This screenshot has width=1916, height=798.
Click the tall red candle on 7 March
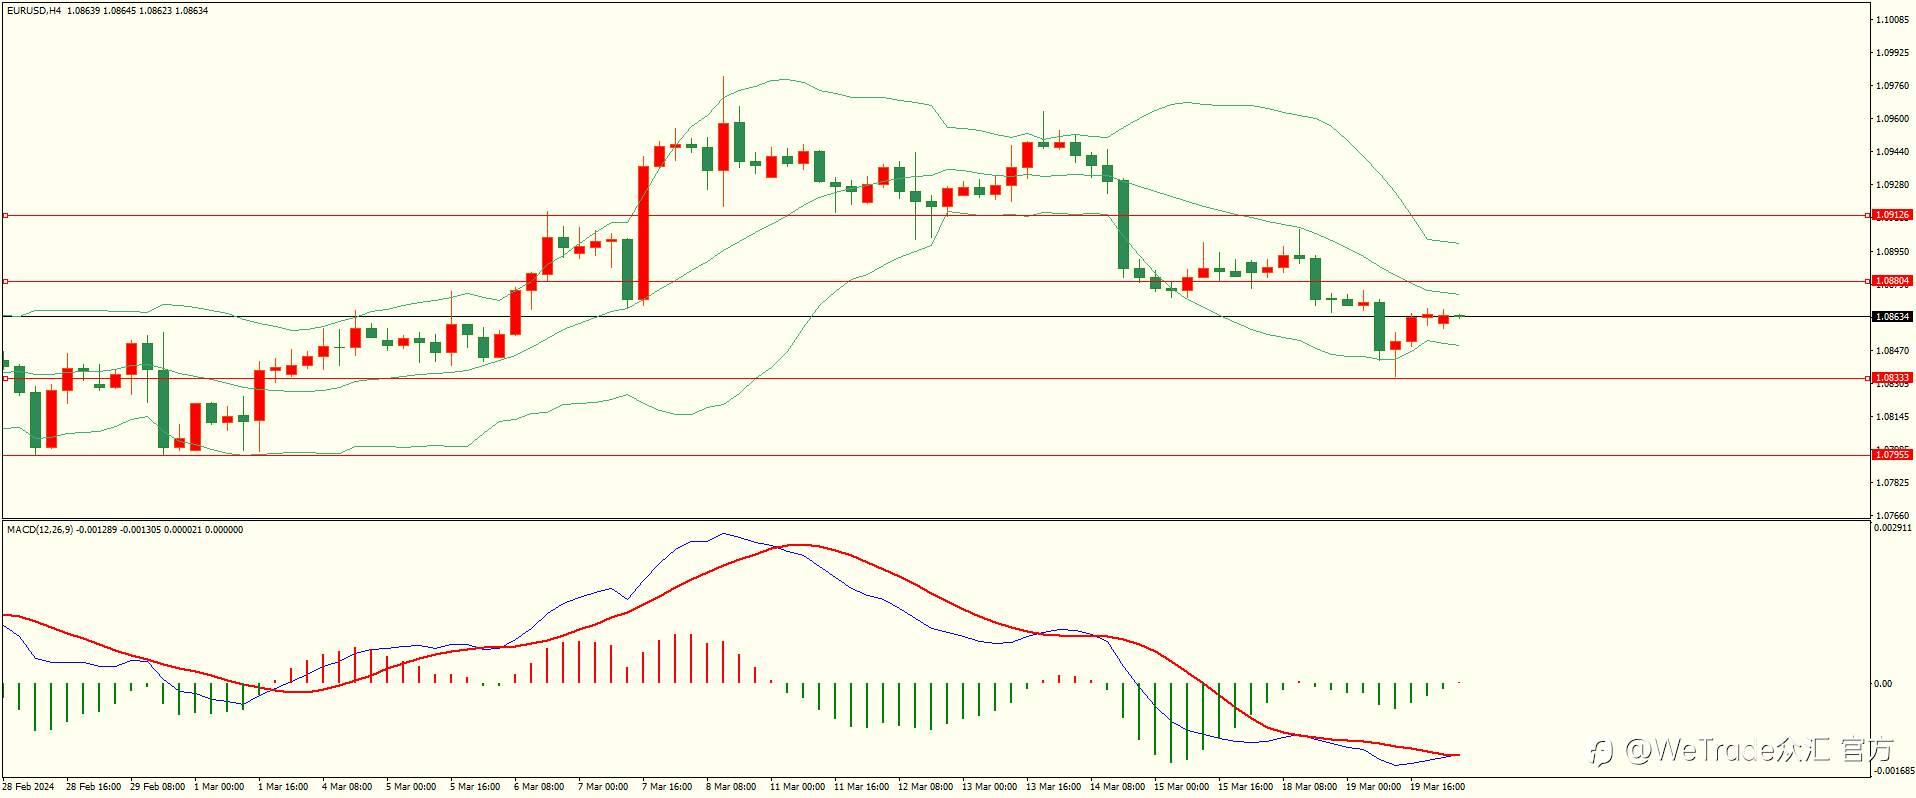pyautogui.click(x=643, y=232)
